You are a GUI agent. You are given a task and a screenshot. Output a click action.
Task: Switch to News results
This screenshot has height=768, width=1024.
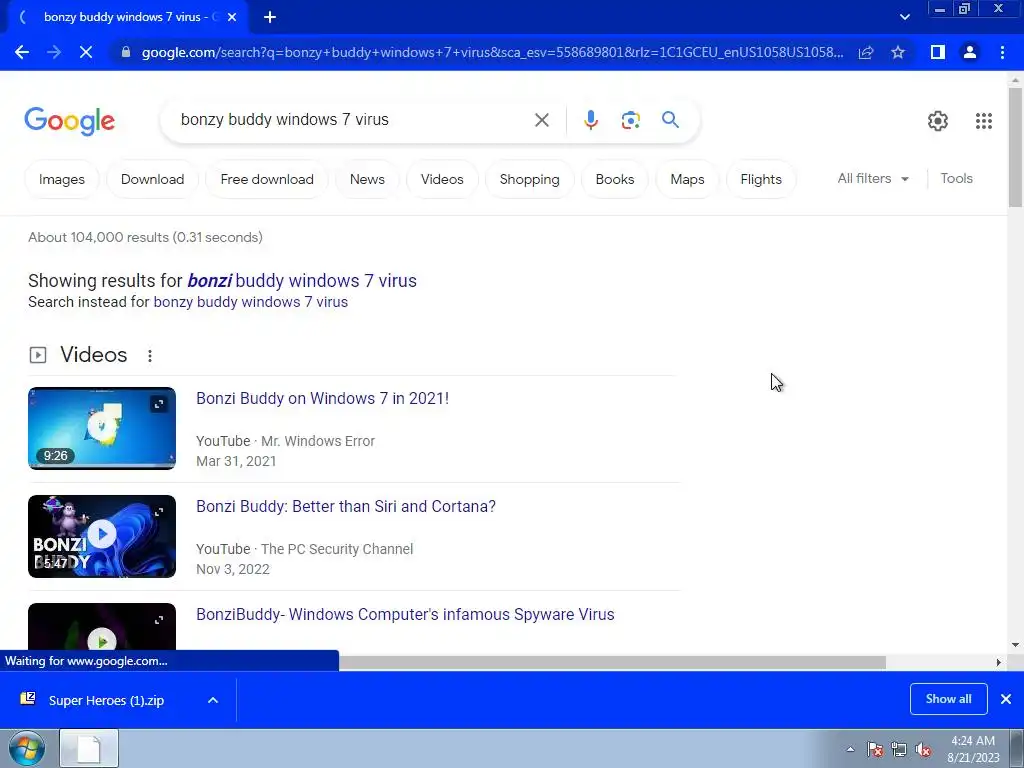[367, 179]
